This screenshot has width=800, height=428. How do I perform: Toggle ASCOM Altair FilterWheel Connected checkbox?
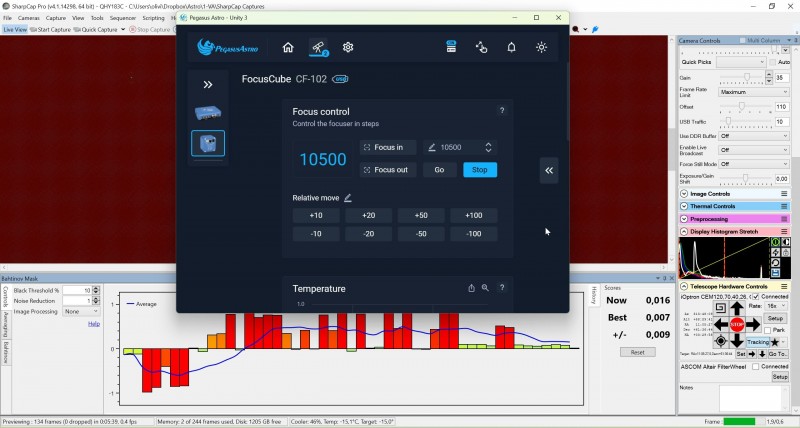(x=756, y=367)
